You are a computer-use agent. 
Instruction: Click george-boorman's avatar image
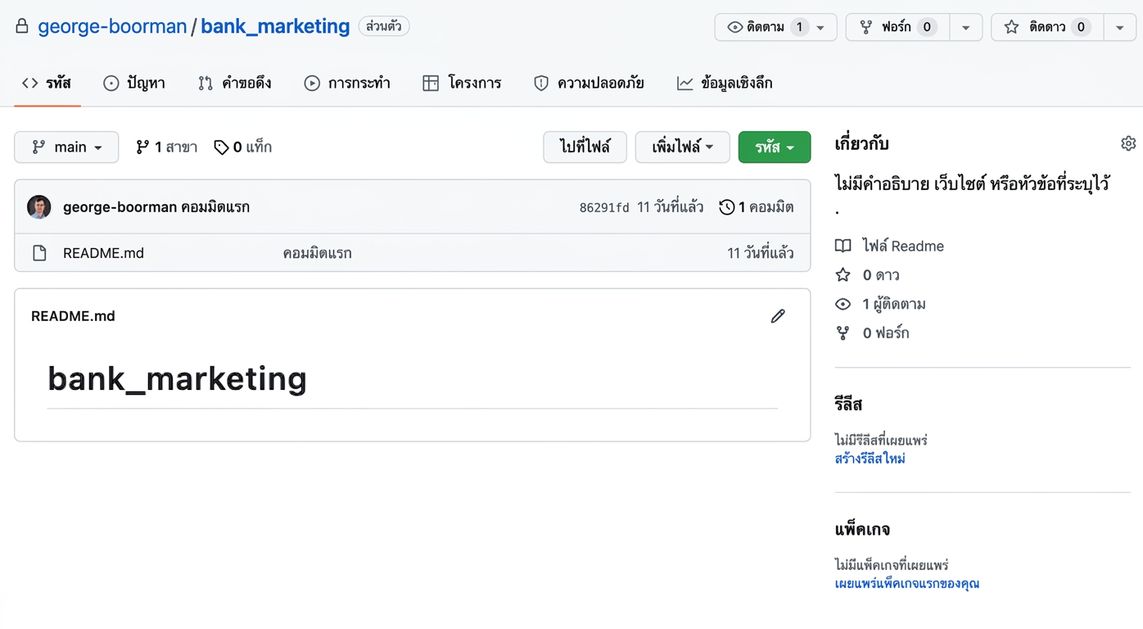[x=39, y=207]
